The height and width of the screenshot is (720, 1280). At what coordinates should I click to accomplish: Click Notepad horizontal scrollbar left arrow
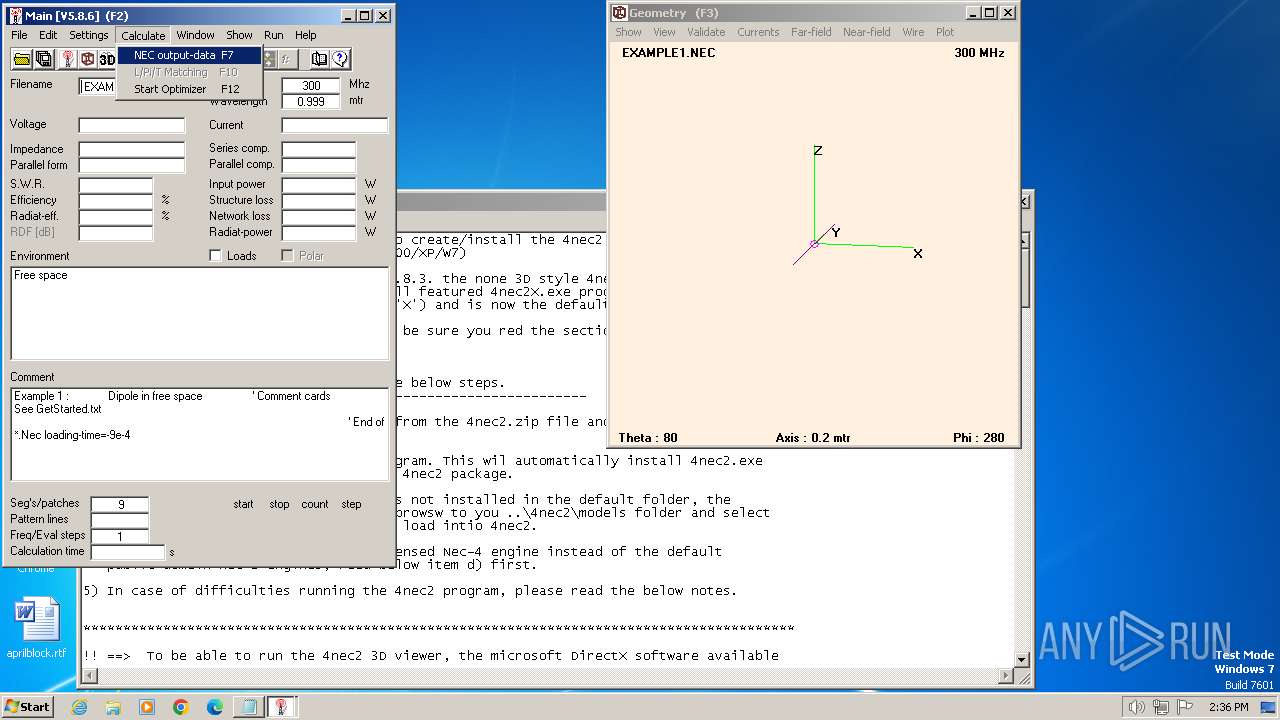tap(90, 677)
